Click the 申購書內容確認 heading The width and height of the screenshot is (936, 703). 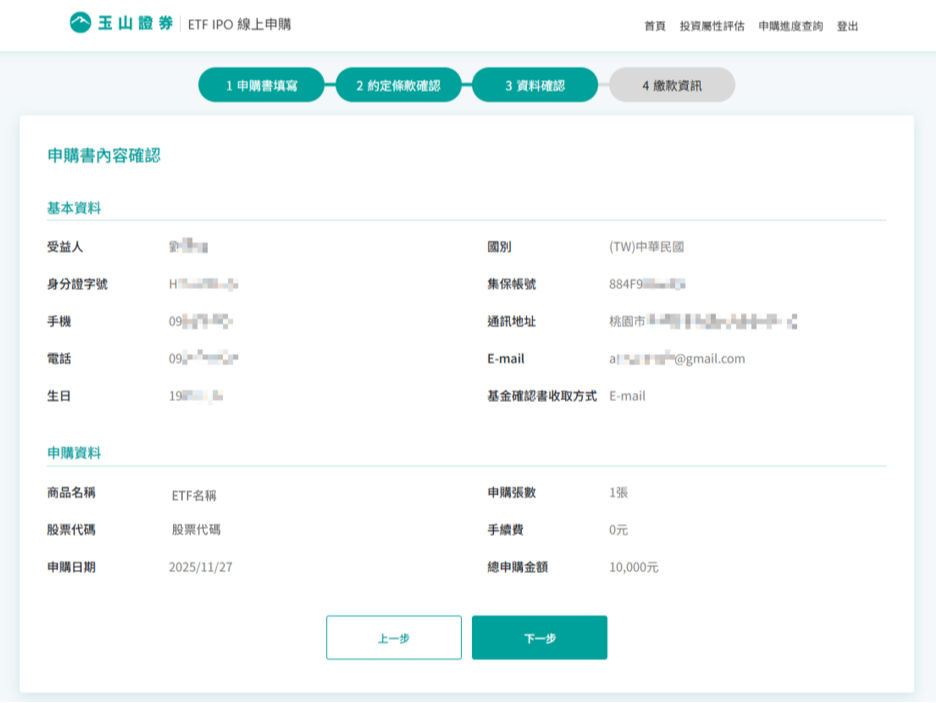coord(104,156)
